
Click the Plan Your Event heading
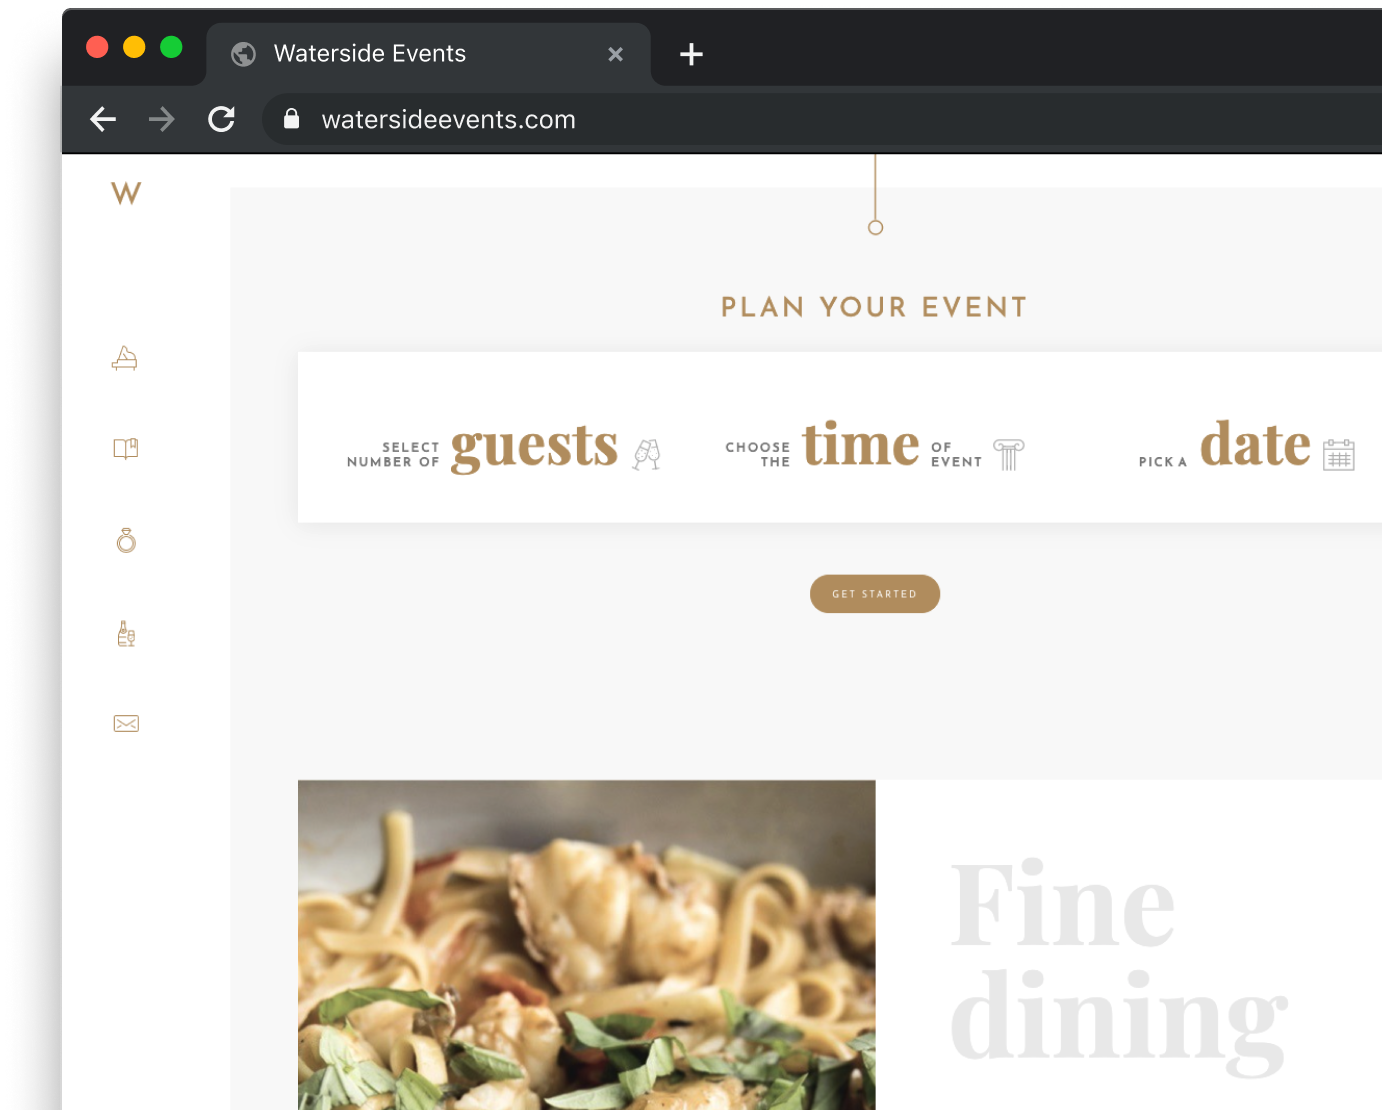click(x=875, y=307)
